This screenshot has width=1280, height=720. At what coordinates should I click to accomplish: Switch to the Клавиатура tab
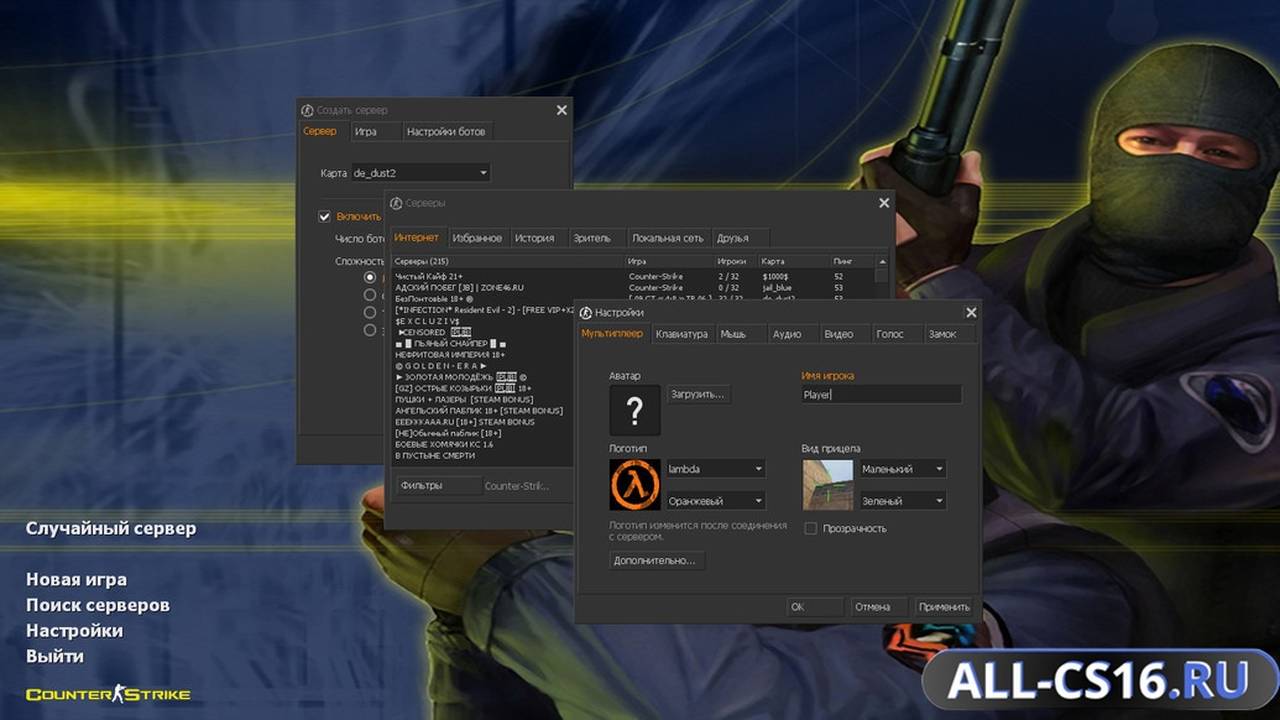click(x=681, y=334)
